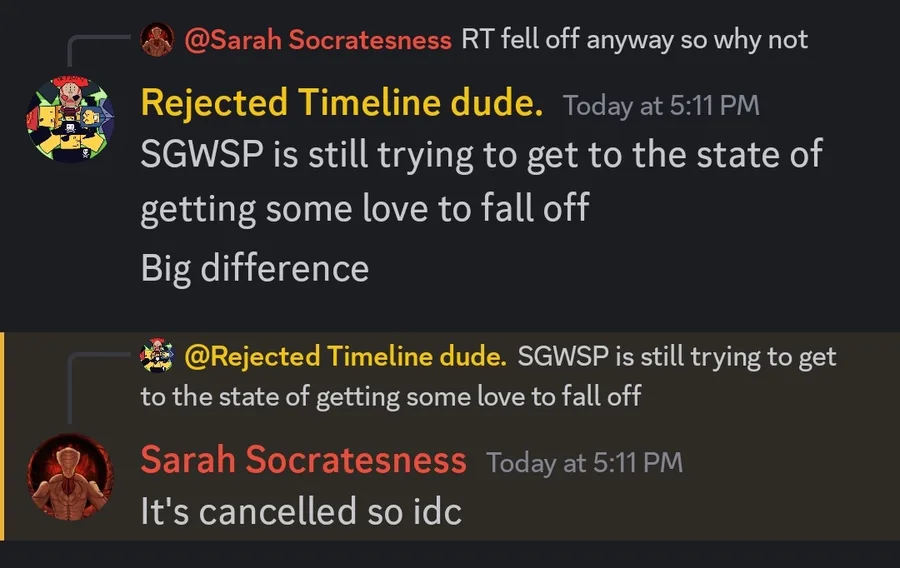This screenshot has width=900, height=568.
Task: Click yellow mention highlight bar on left edge
Action: (3, 435)
